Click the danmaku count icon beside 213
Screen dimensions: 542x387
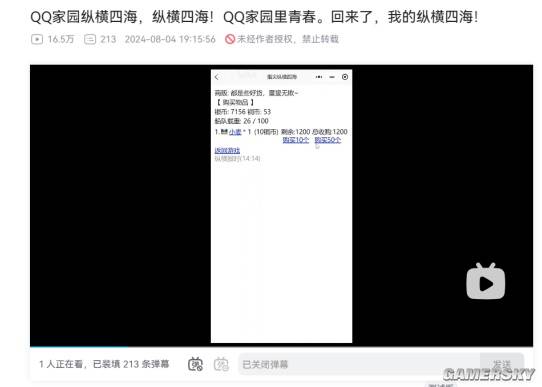click(90, 39)
